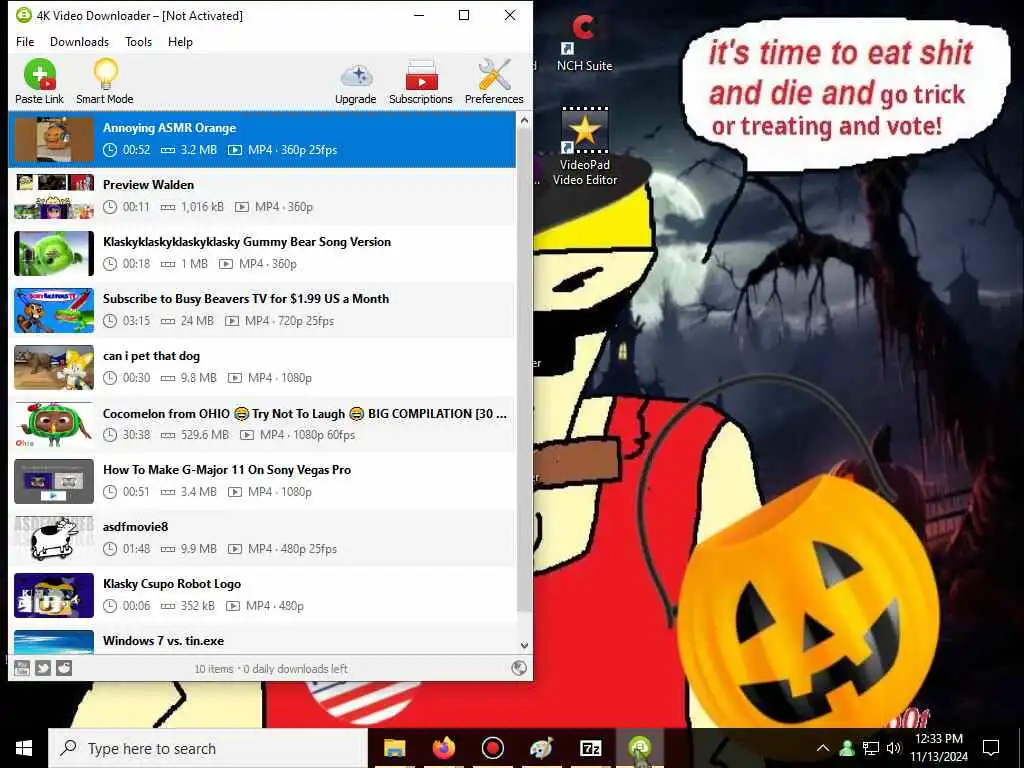Open the File menu
The height and width of the screenshot is (768, 1024).
click(x=25, y=42)
